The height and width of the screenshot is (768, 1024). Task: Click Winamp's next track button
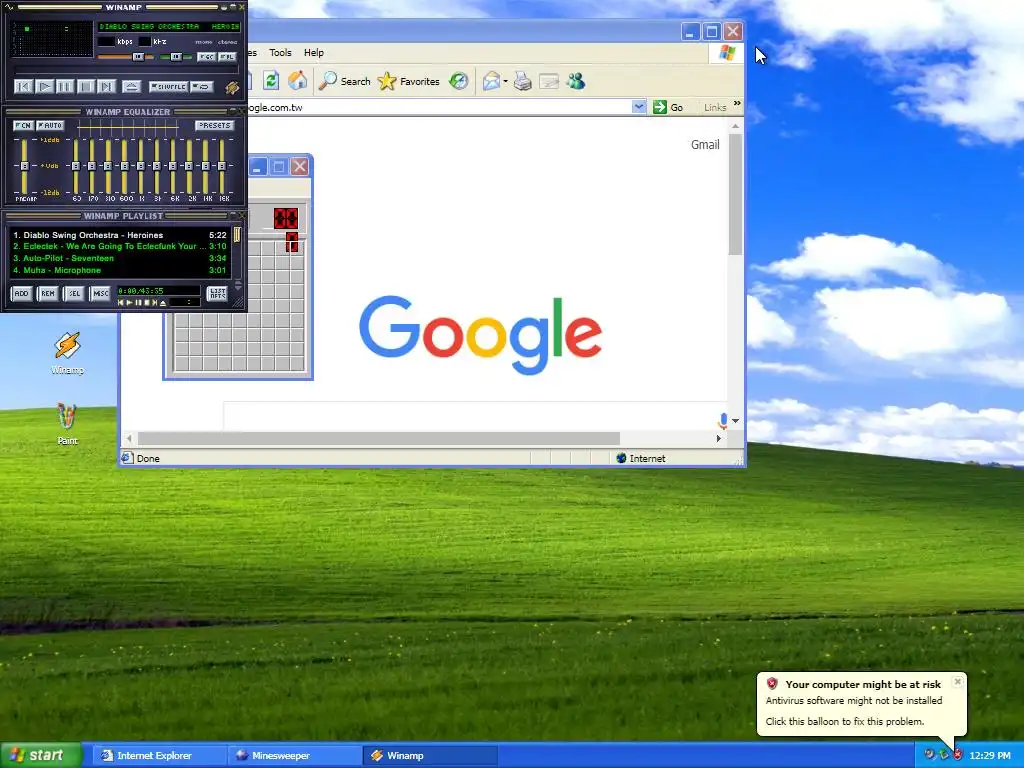tap(106, 86)
